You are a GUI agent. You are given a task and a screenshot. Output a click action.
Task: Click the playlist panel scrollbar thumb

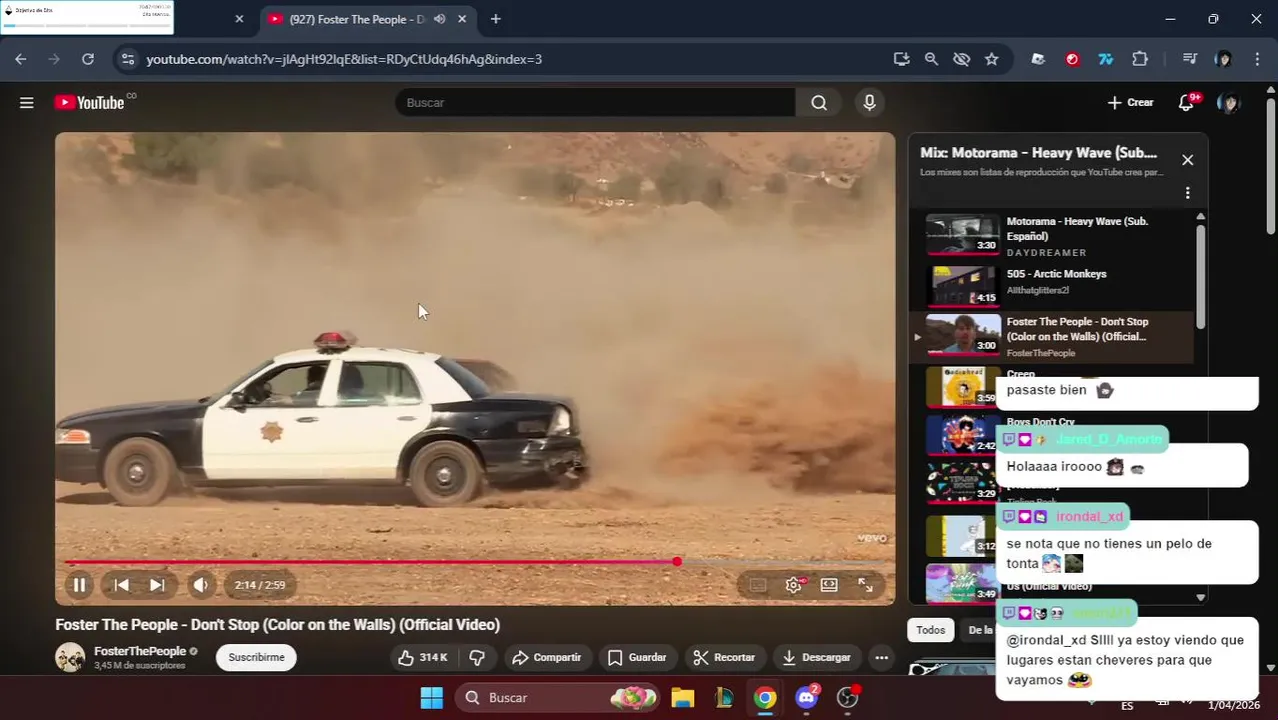[1201, 275]
